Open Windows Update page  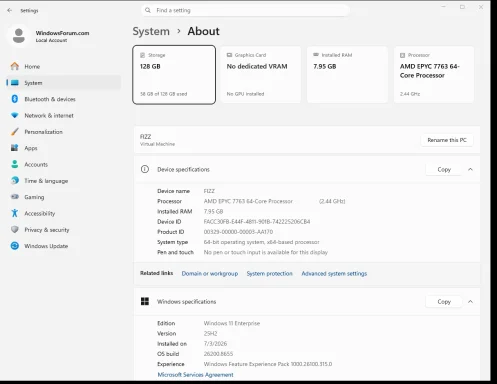[63, 246]
